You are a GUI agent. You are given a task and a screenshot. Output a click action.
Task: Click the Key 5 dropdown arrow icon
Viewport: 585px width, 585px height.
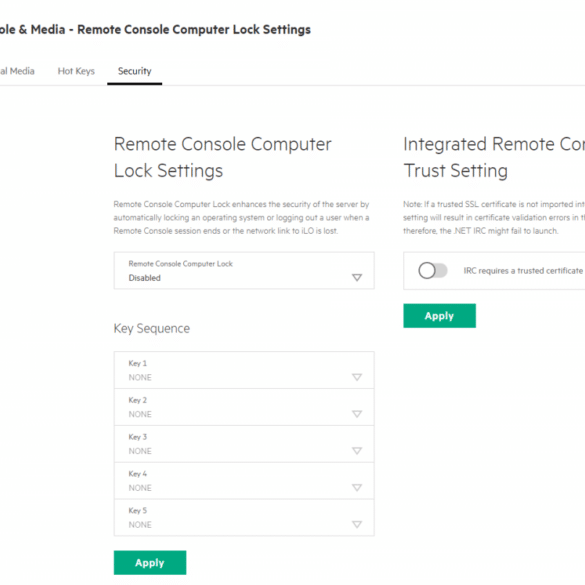click(357, 525)
